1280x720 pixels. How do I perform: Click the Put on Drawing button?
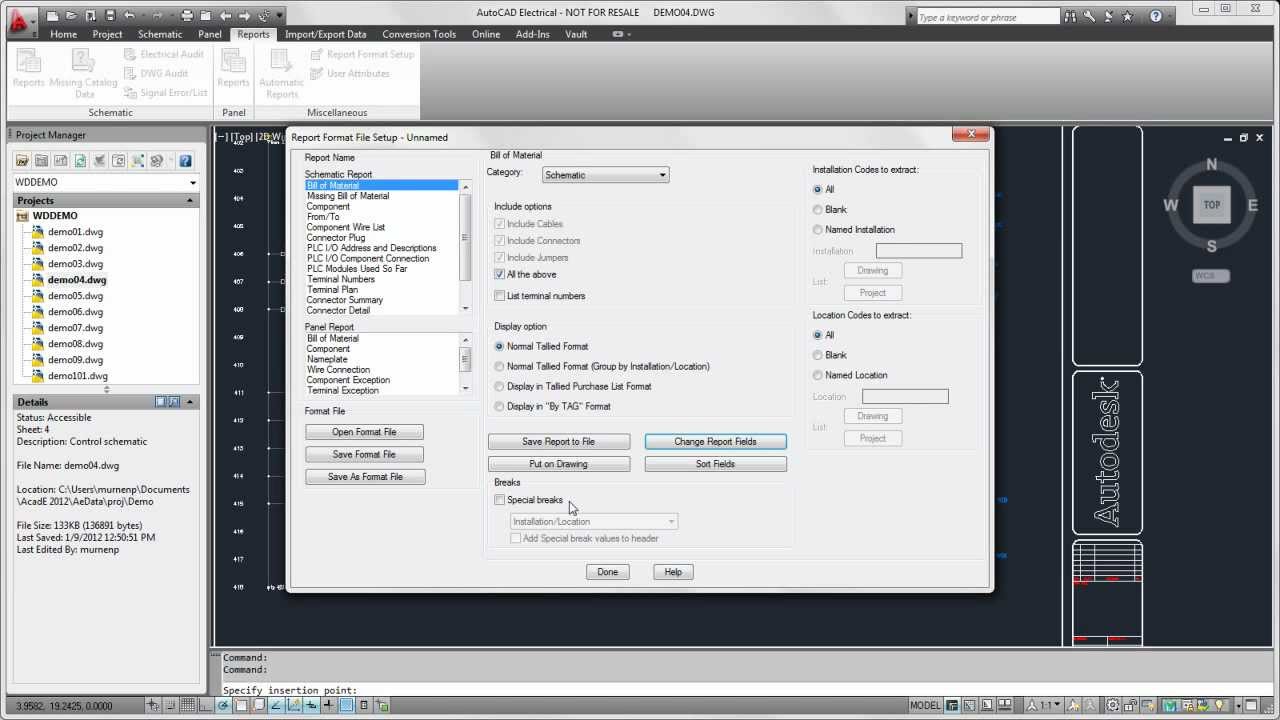(559, 464)
